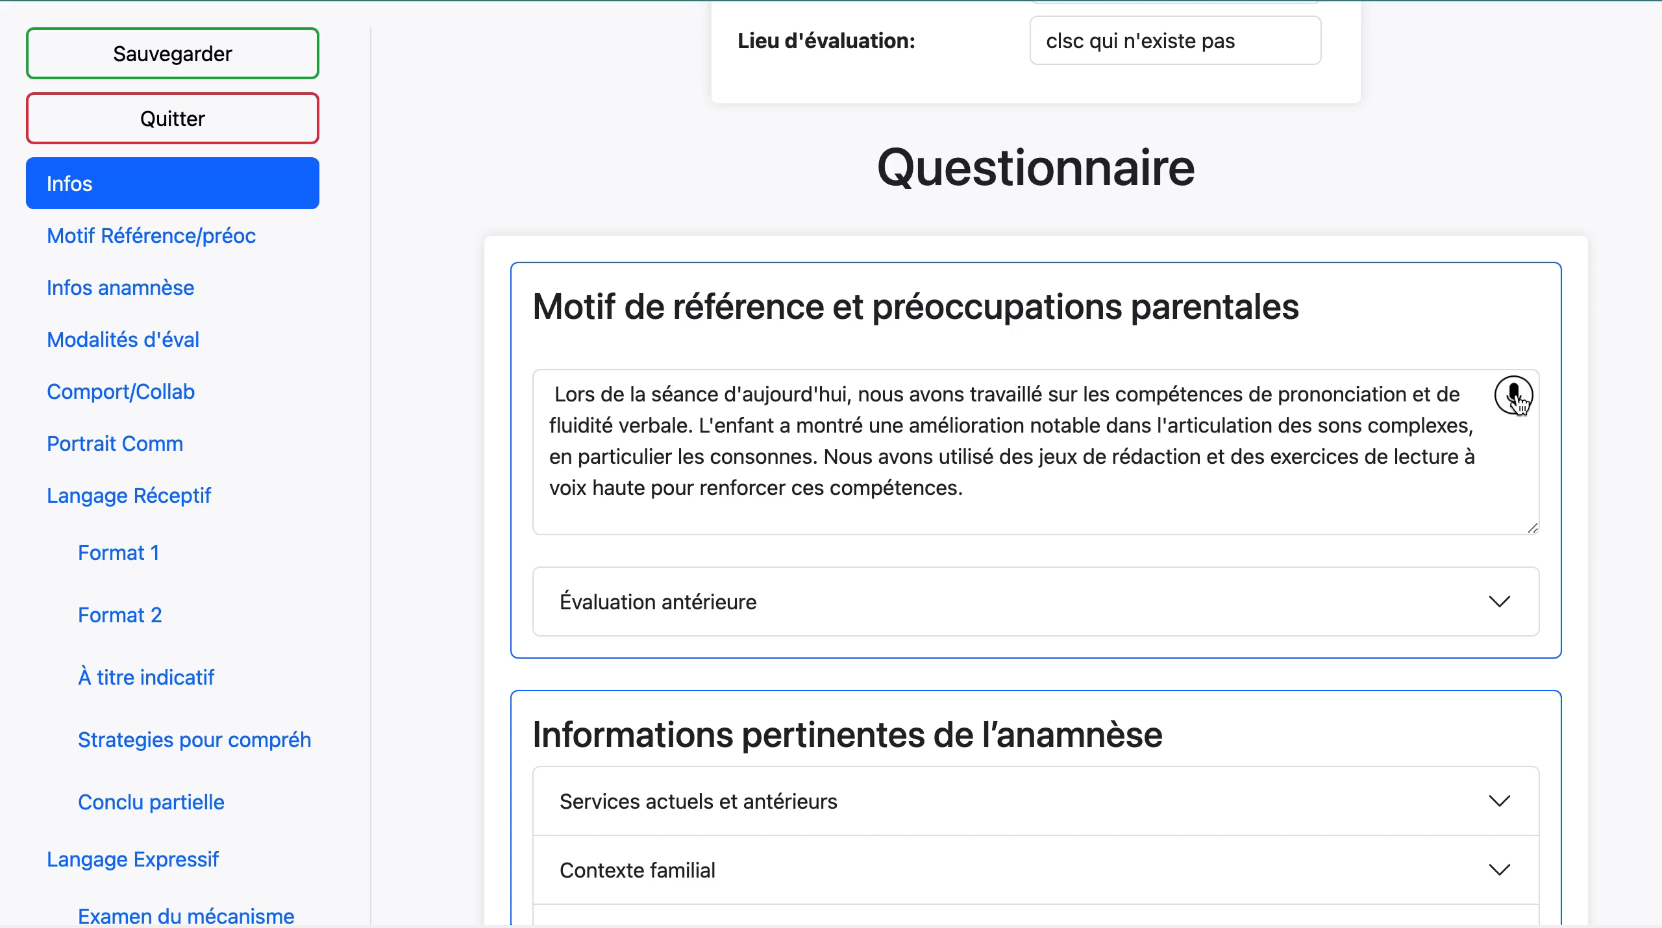This screenshot has height=928, width=1662.
Task: Jump to Strategies pour compréh
Action: pos(194,740)
